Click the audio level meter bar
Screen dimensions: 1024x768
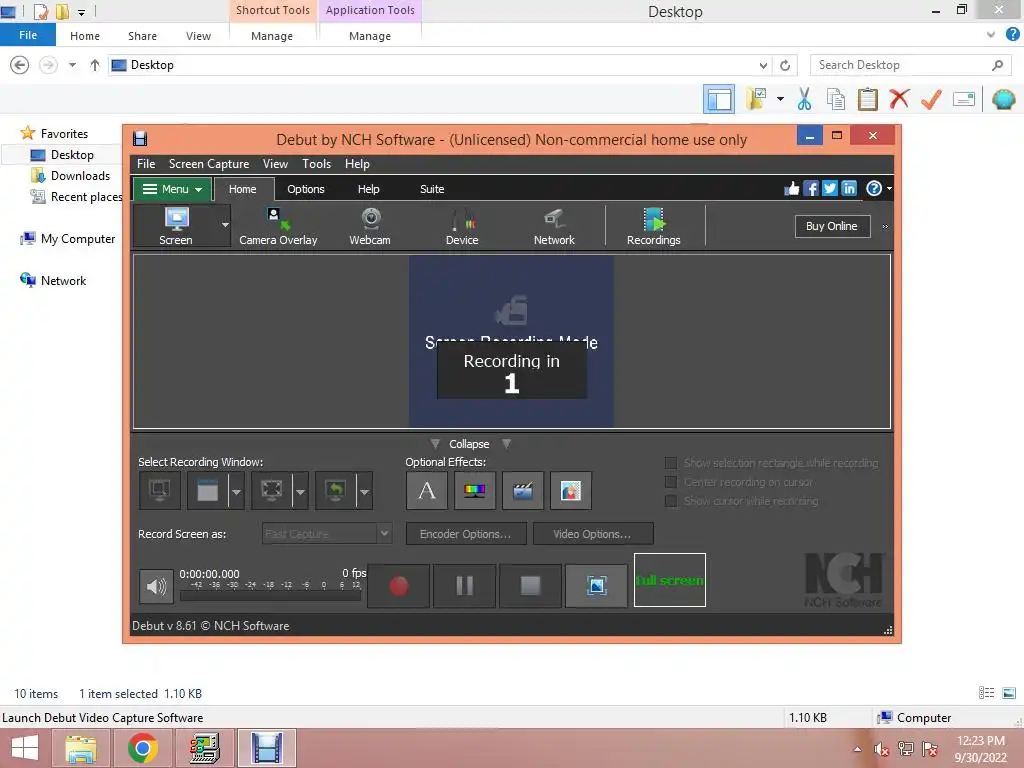click(270, 596)
